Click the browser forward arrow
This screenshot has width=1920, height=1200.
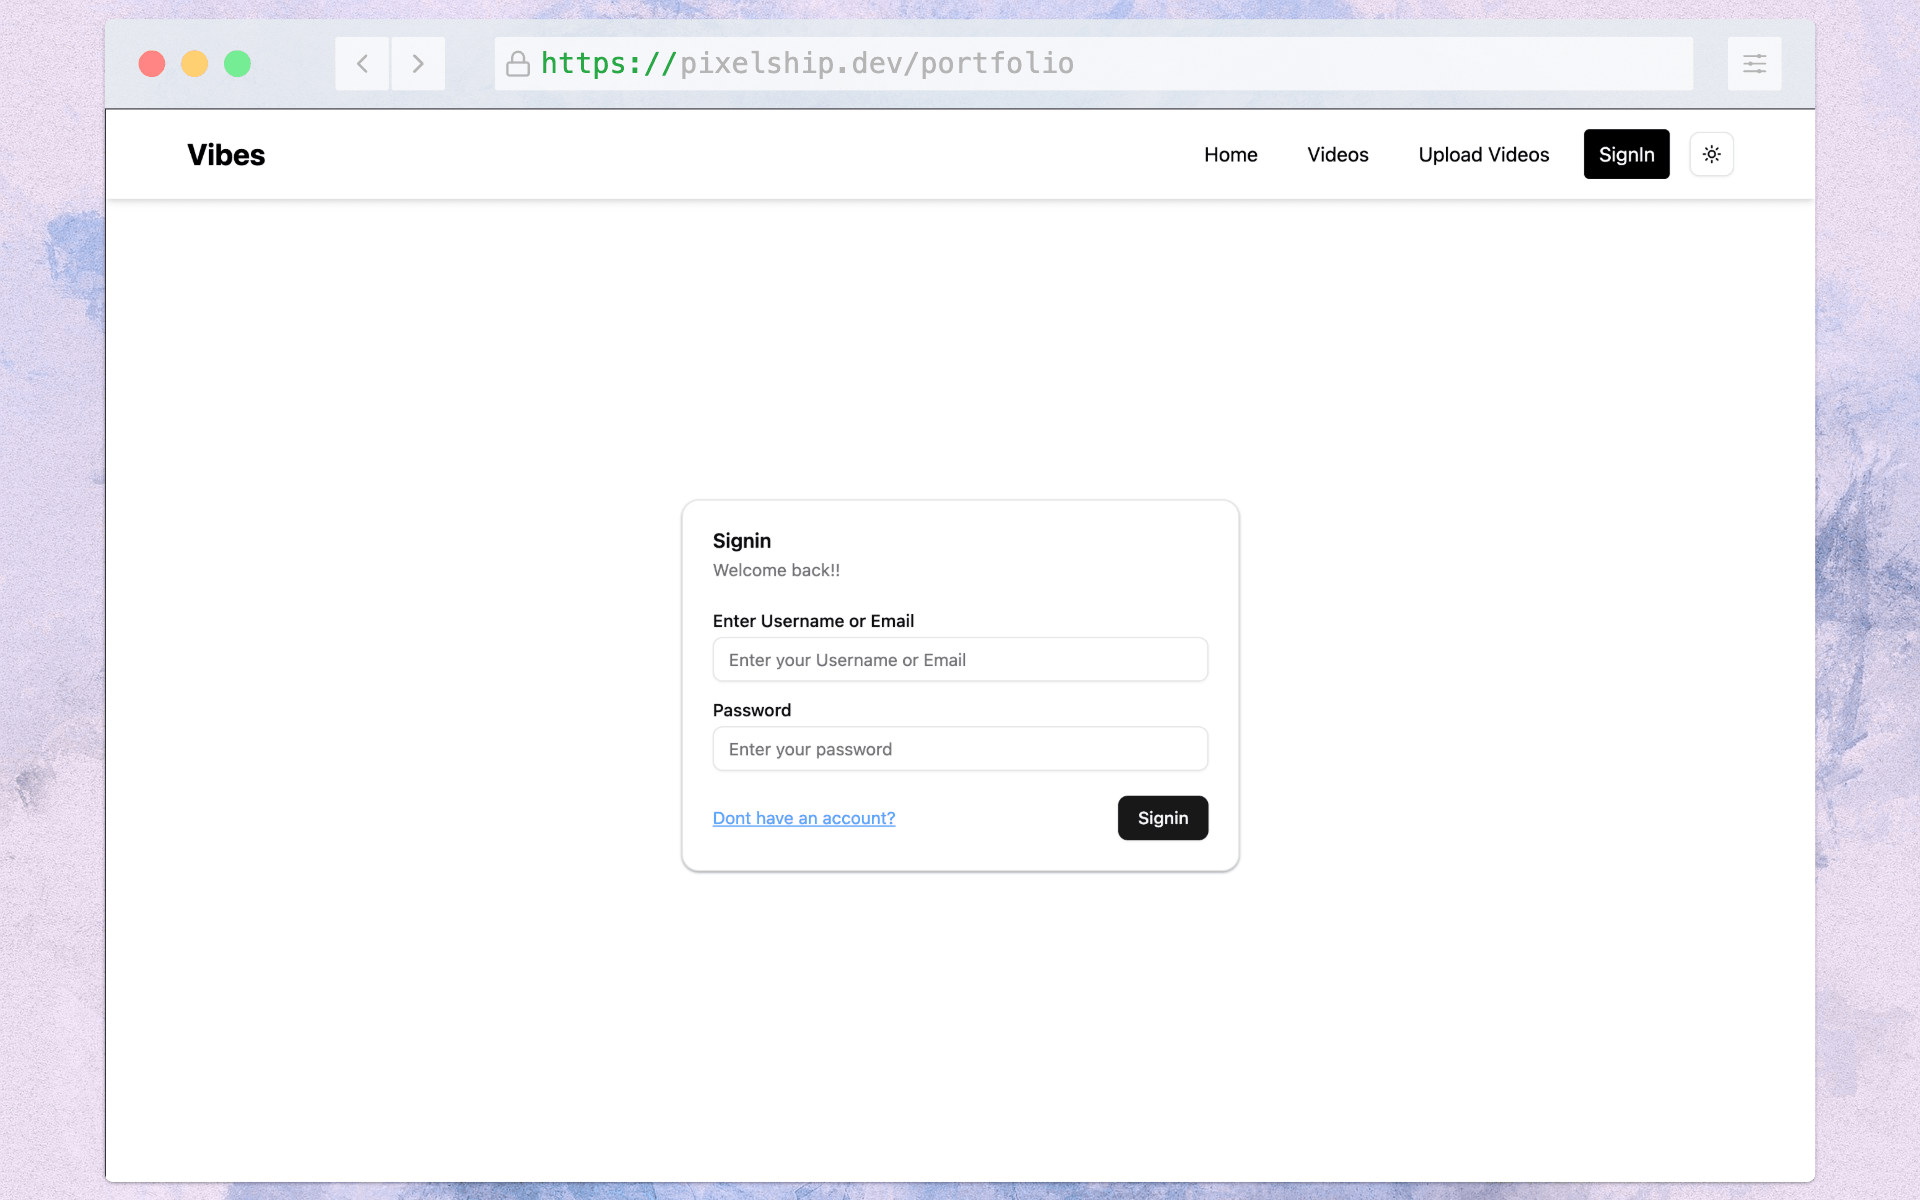pos(418,64)
